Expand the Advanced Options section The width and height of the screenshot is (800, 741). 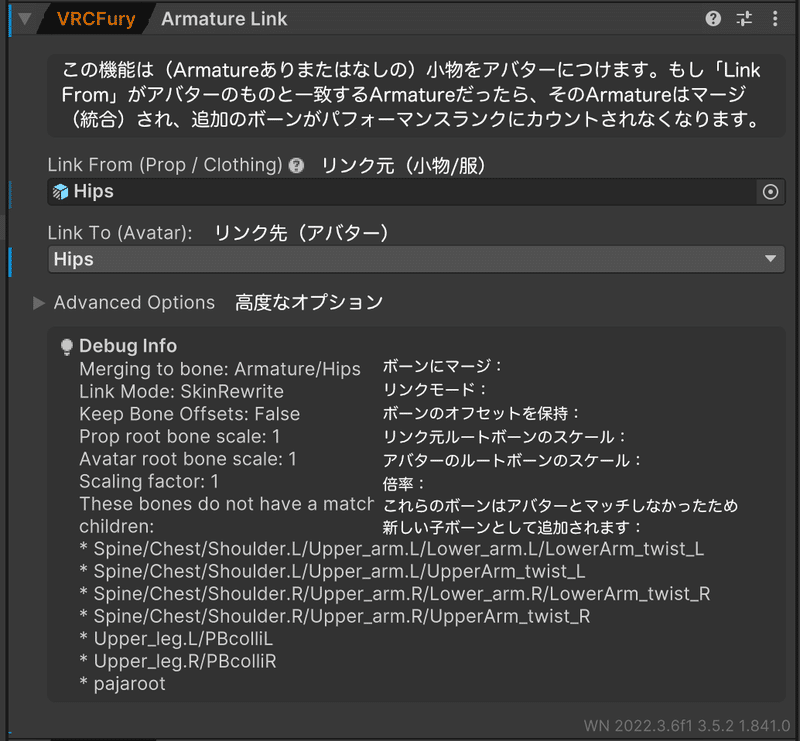click(x=38, y=302)
